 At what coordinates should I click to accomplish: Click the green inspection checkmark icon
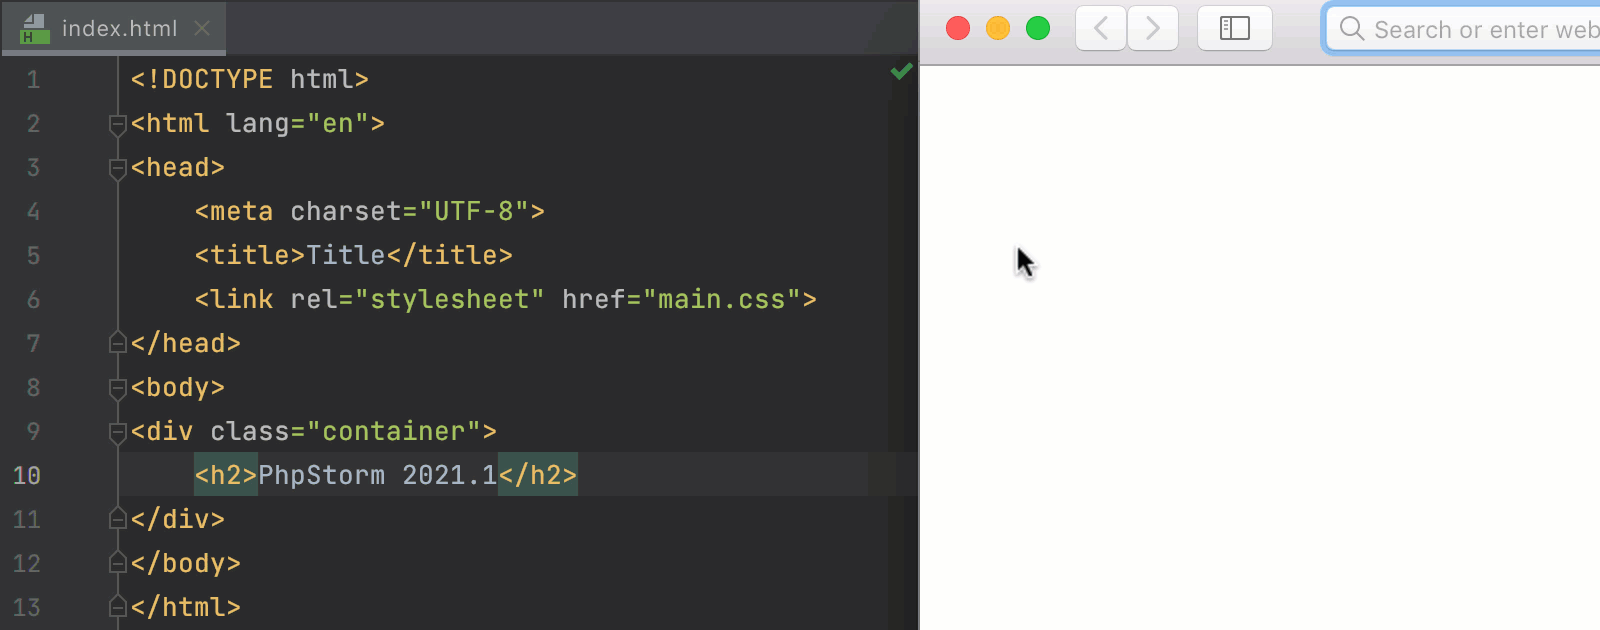[902, 71]
